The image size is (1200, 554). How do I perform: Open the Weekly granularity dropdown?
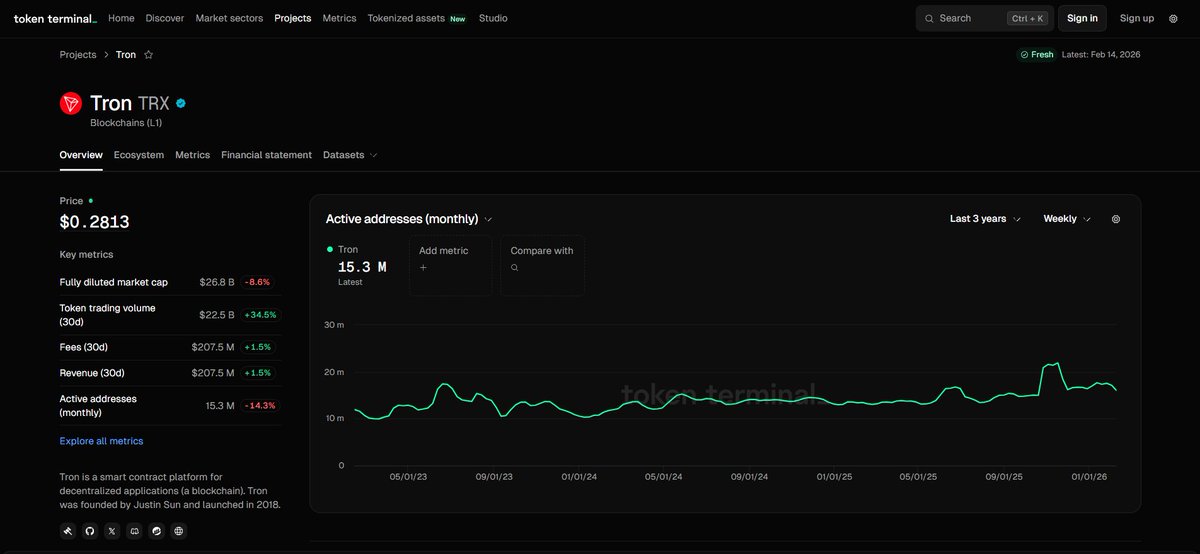pyautogui.click(x=1067, y=219)
